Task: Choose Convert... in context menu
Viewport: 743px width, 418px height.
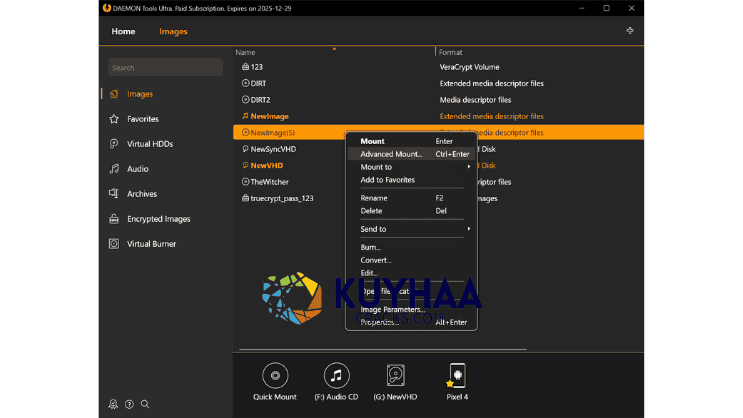Action: coord(411,260)
